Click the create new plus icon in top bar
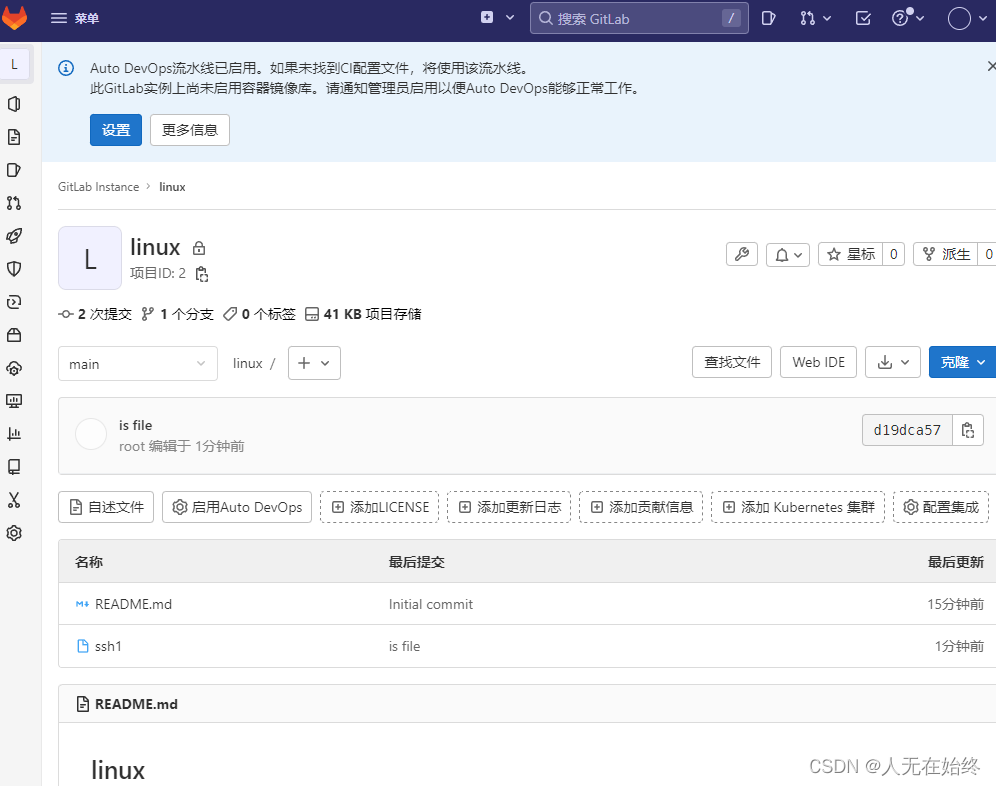This screenshot has height=786, width=996. point(487,18)
